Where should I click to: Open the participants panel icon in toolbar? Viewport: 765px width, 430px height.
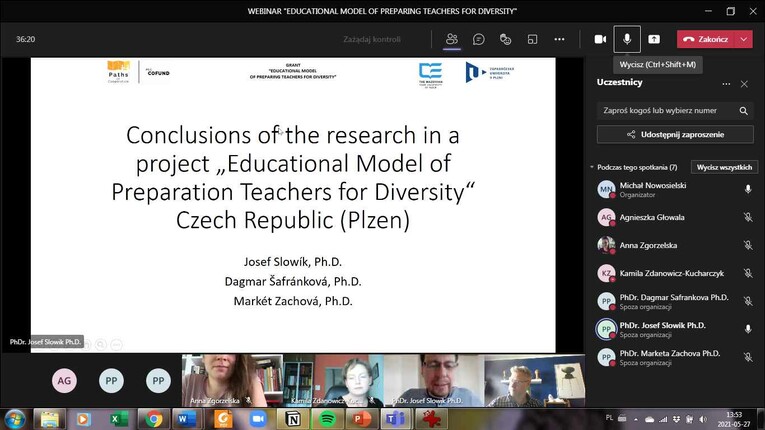(452, 39)
